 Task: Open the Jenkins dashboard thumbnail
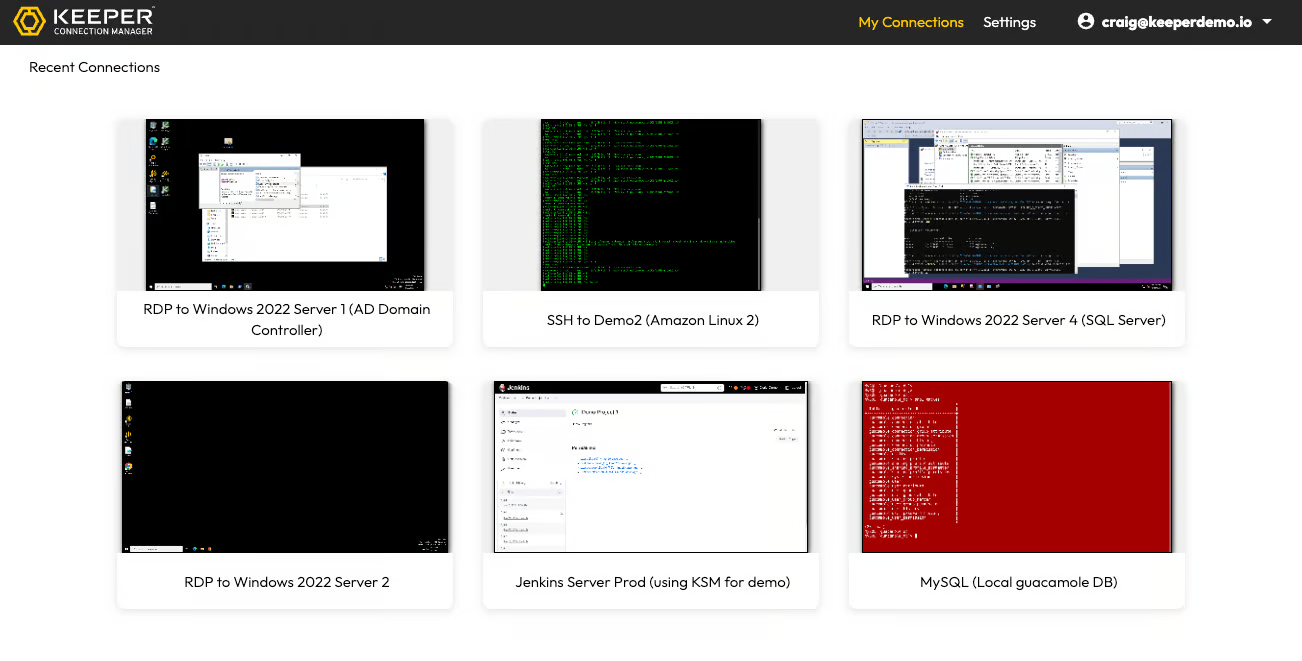[651, 466]
